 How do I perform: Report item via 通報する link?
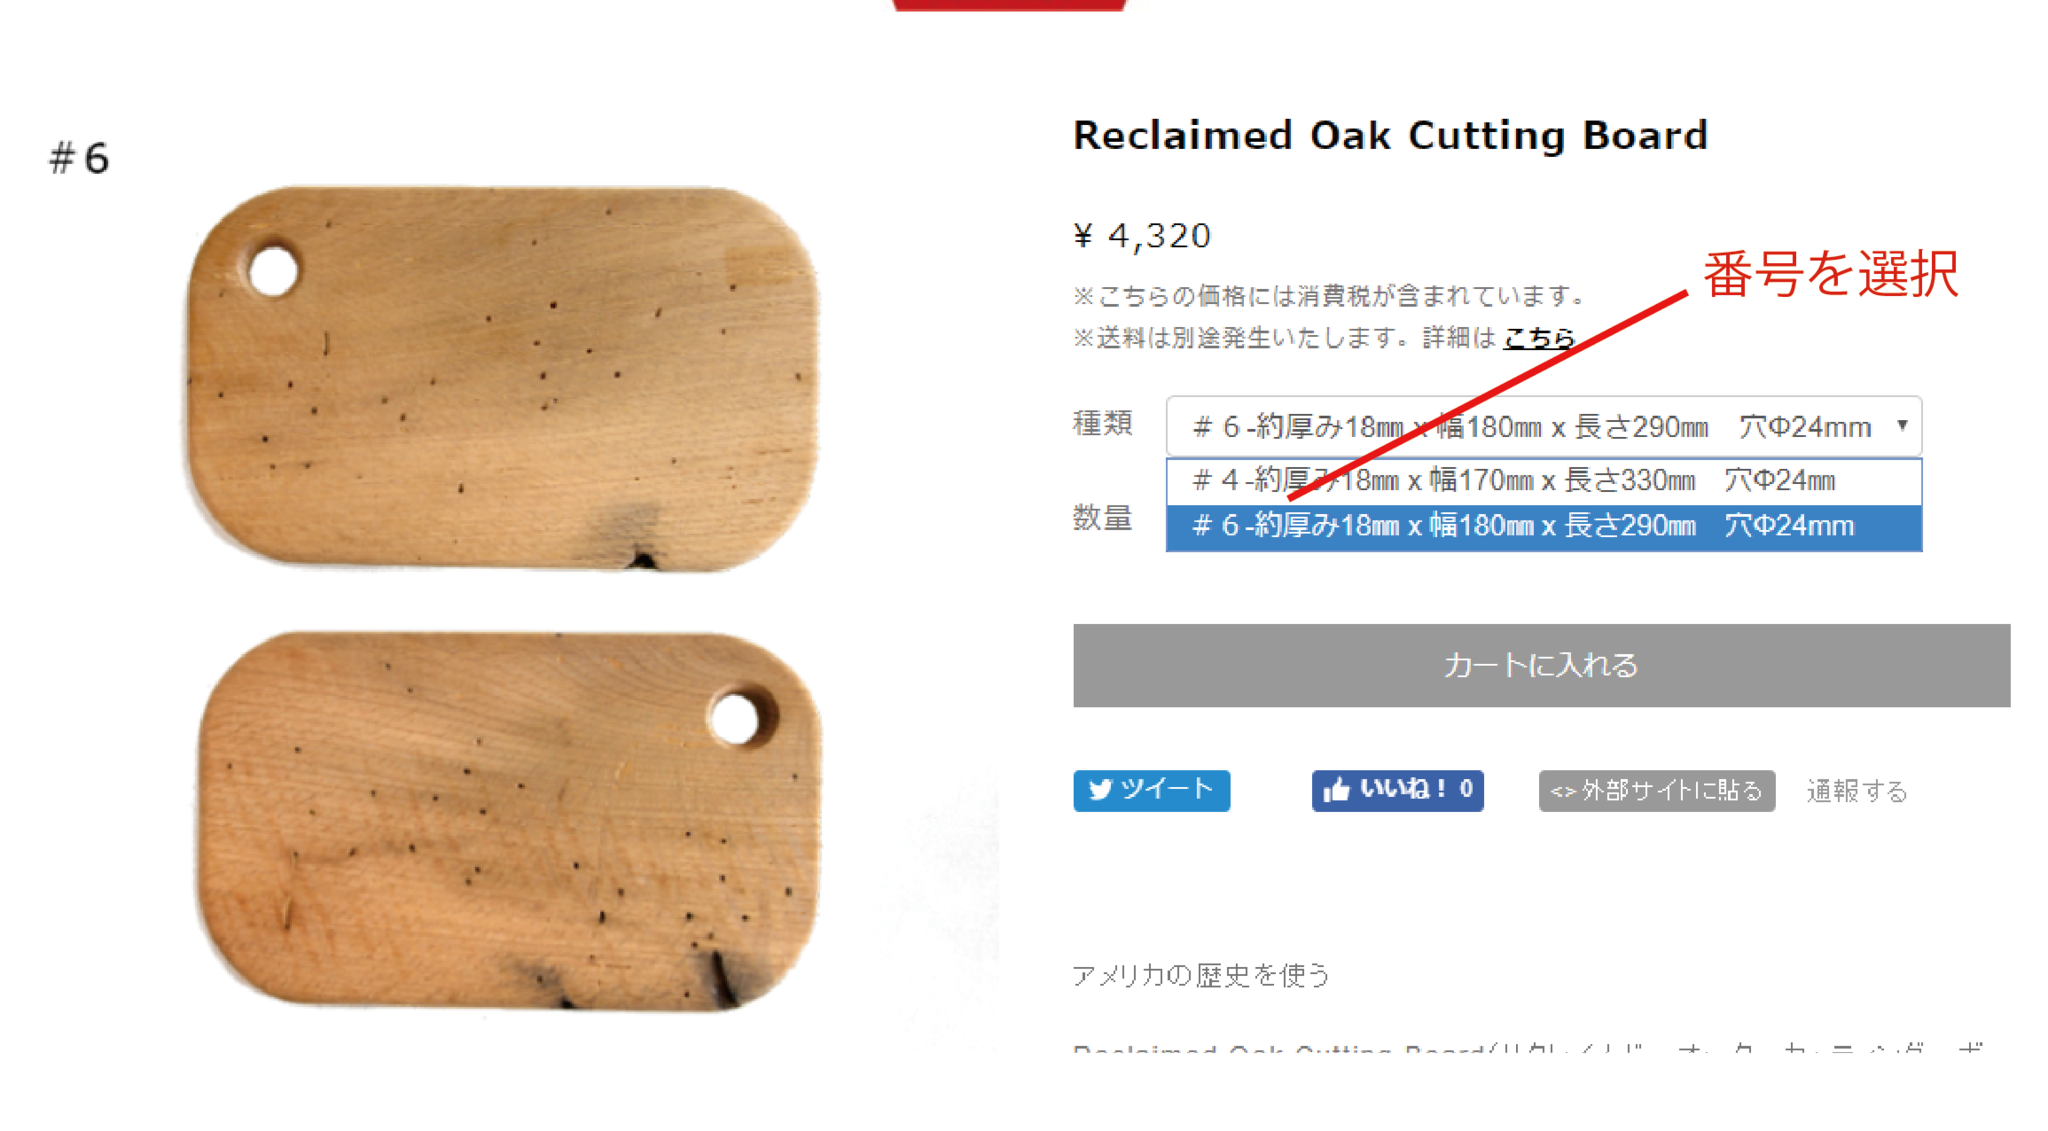point(1857,791)
